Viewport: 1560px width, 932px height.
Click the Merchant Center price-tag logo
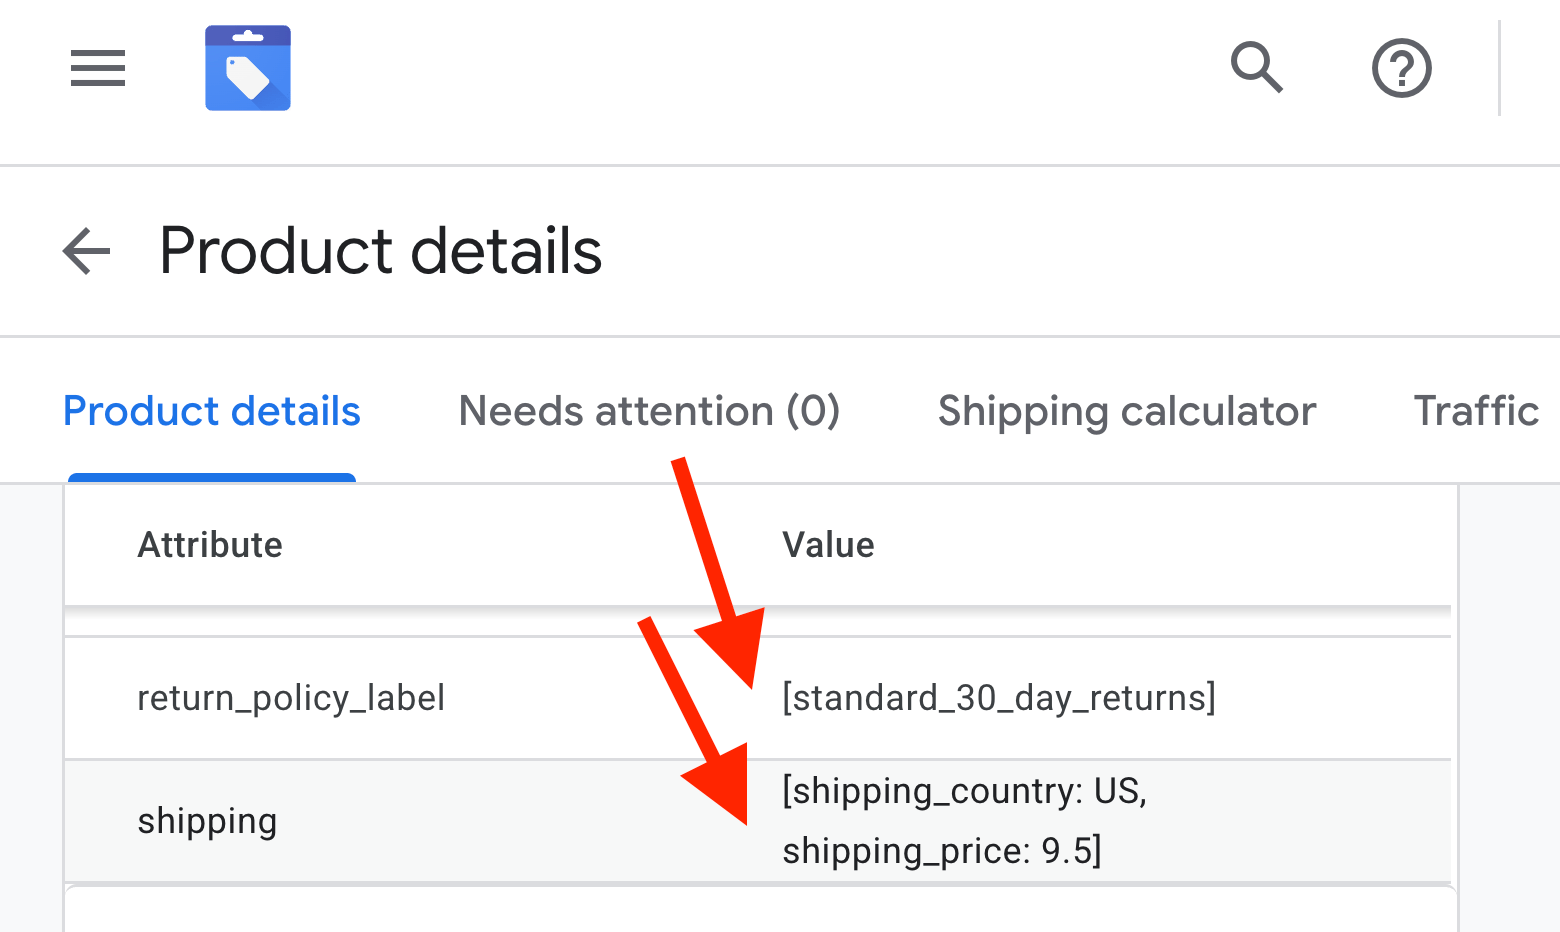pyautogui.click(x=248, y=68)
